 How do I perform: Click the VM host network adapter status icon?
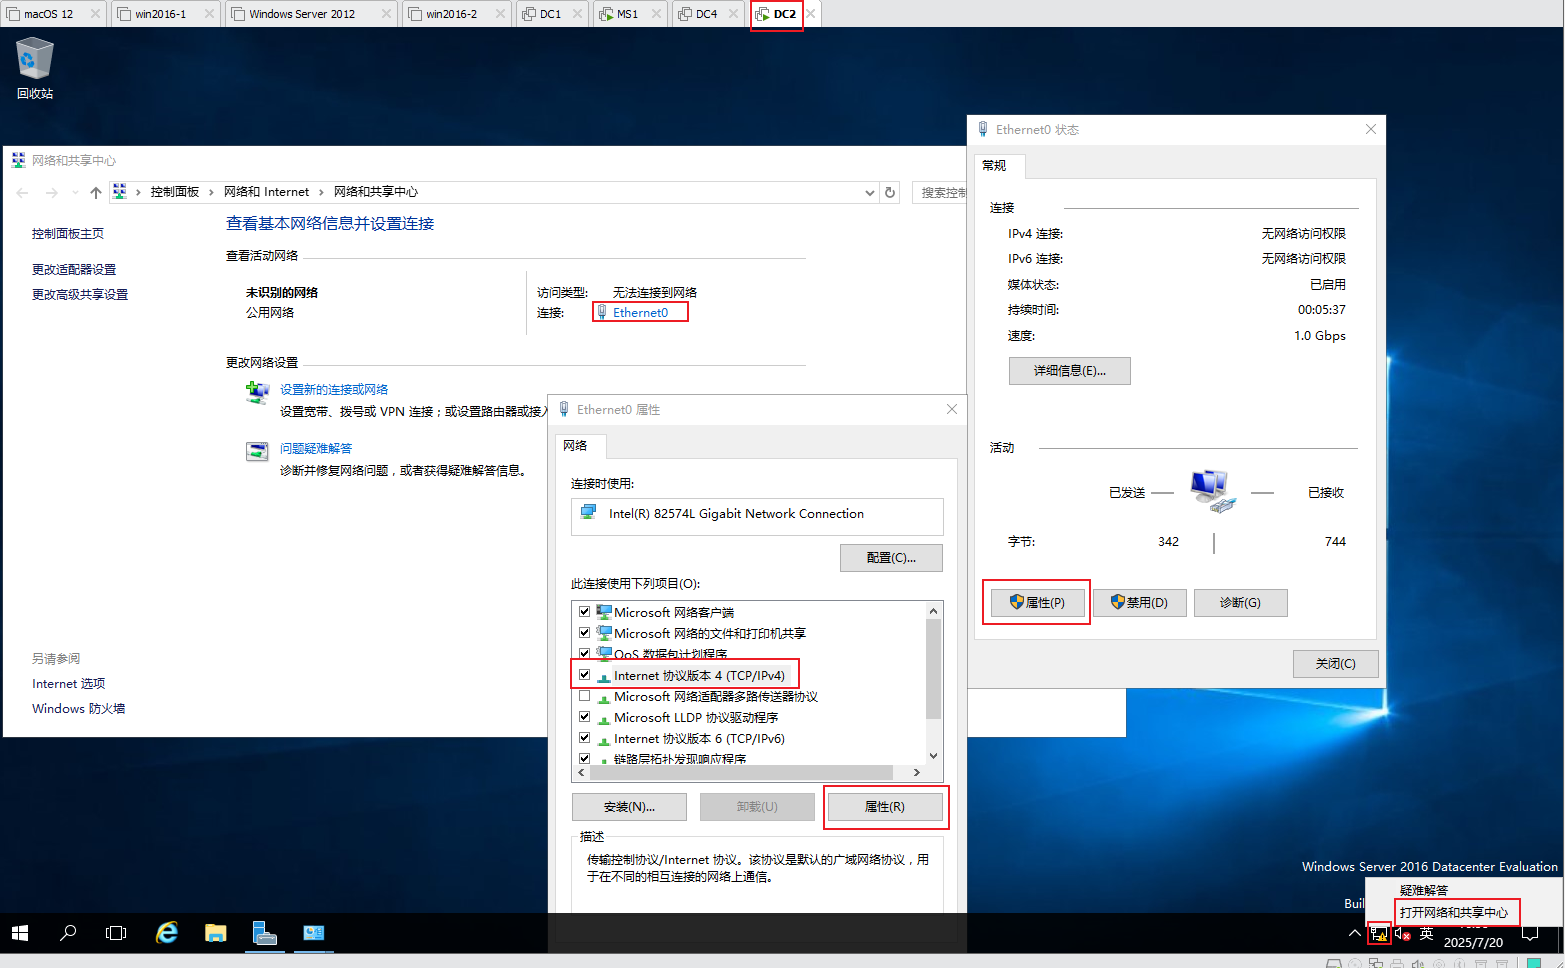coord(1376,963)
